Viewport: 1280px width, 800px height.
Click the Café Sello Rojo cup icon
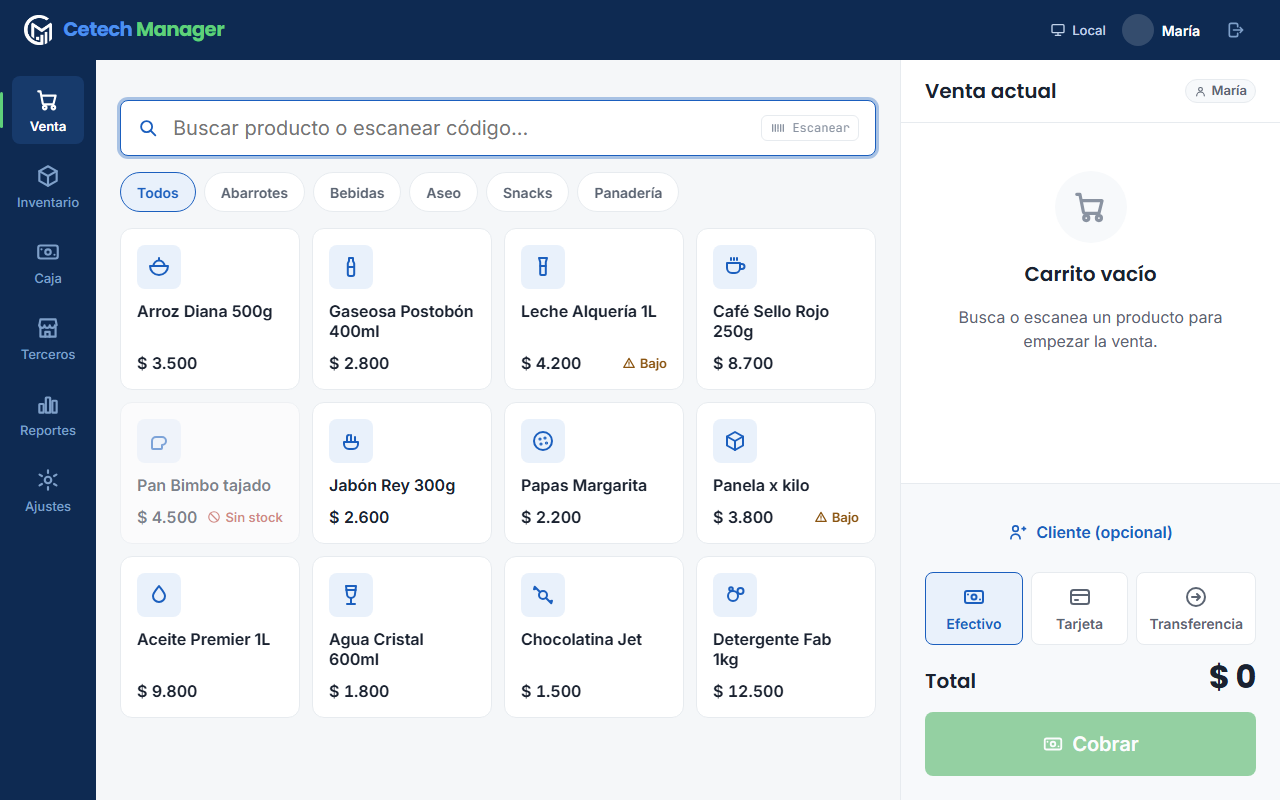(x=735, y=267)
